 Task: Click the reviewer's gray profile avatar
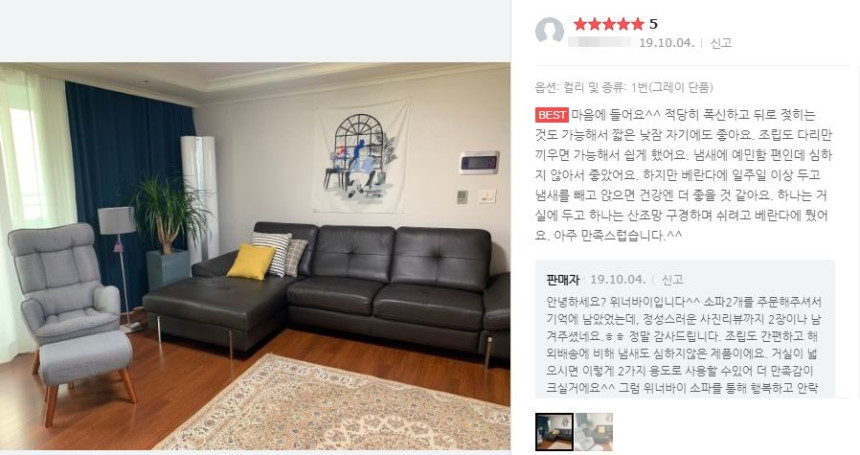pyautogui.click(x=550, y=31)
